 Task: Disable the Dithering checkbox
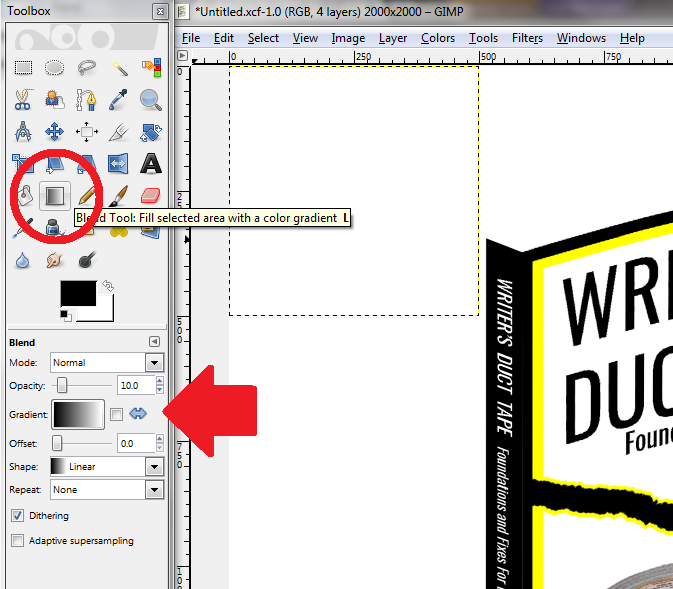point(18,516)
